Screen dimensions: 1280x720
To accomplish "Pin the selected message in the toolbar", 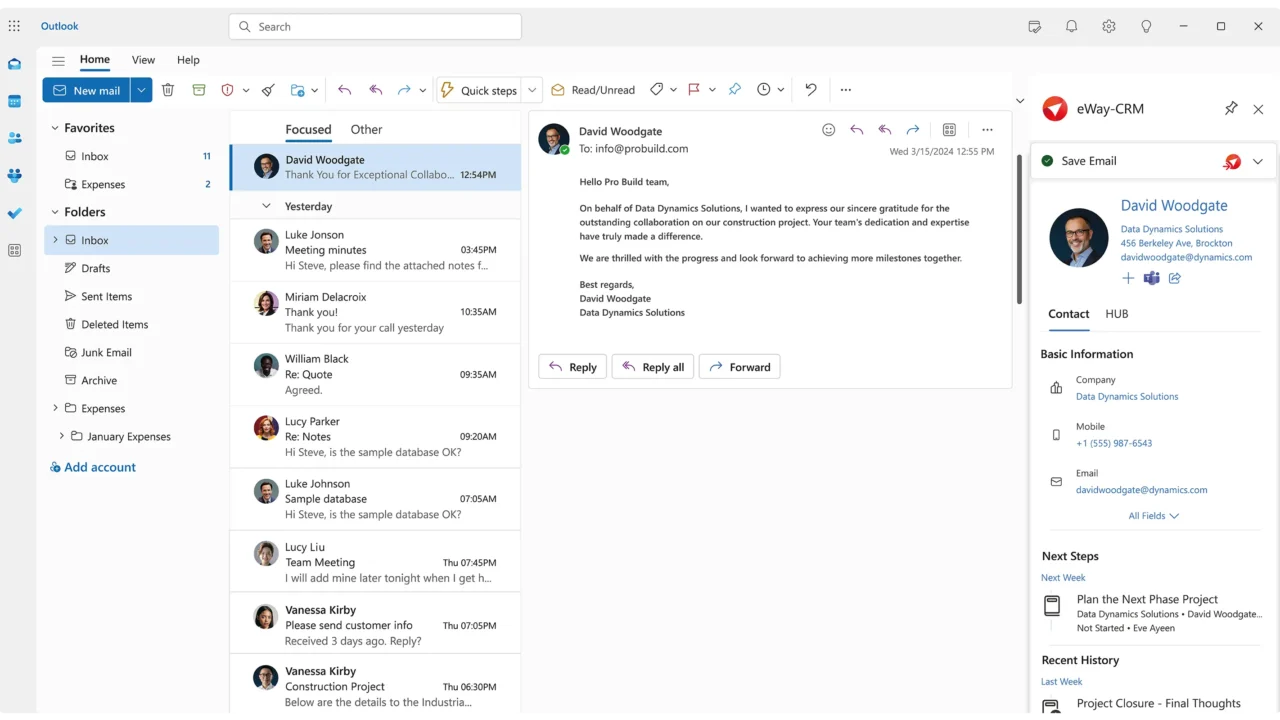I will [x=734, y=90].
